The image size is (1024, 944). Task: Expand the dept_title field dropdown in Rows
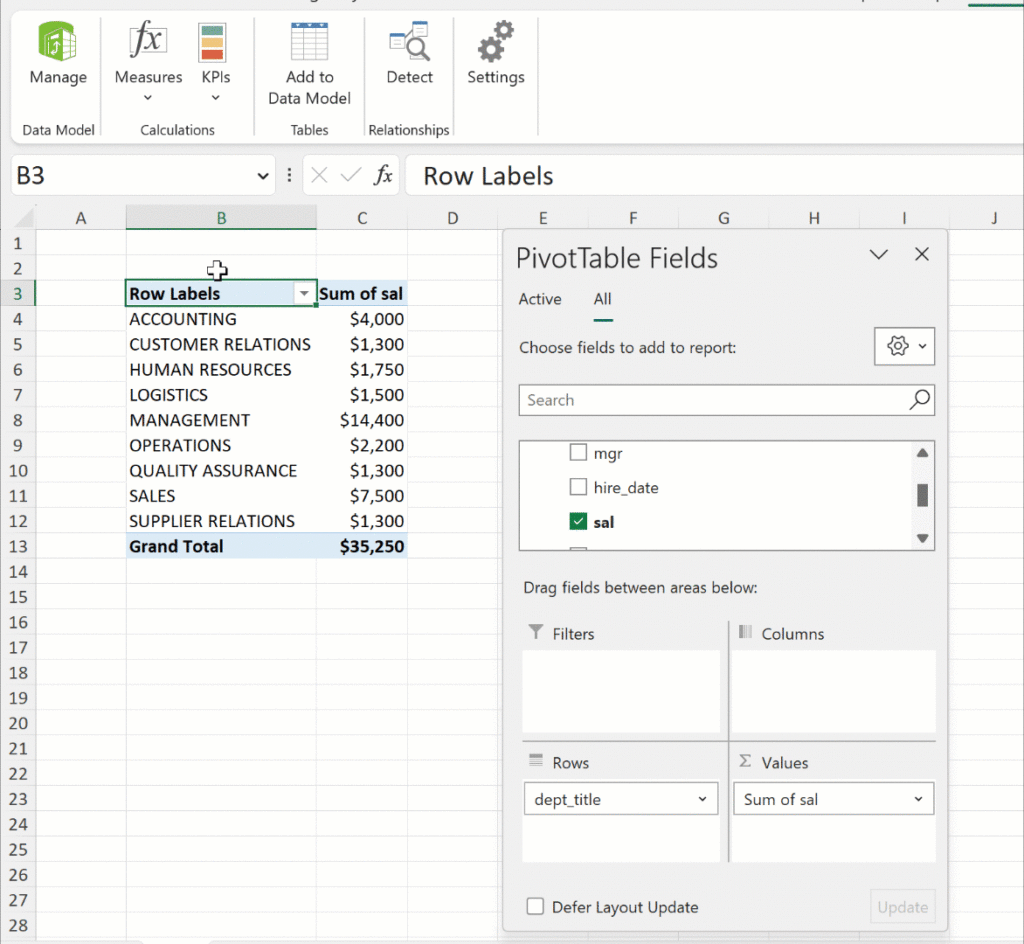click(702, 799)
